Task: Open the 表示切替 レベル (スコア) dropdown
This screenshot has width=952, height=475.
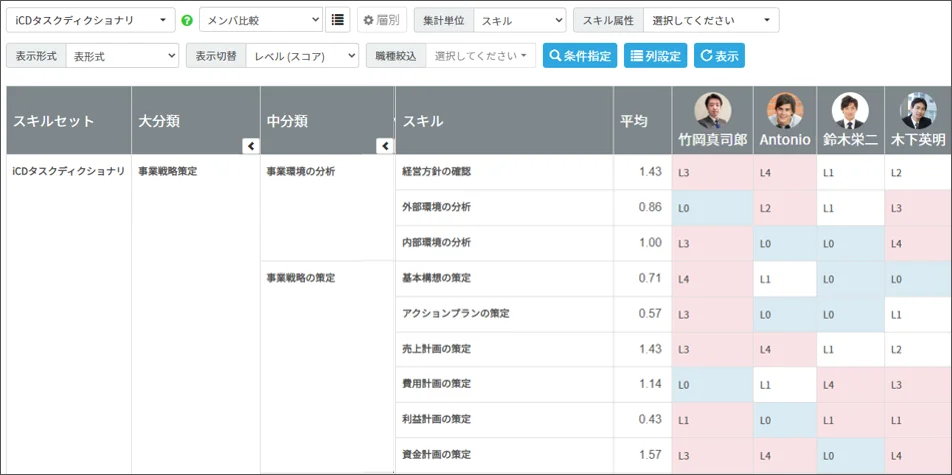Action: pyautogui.click(x=301, y=56)
